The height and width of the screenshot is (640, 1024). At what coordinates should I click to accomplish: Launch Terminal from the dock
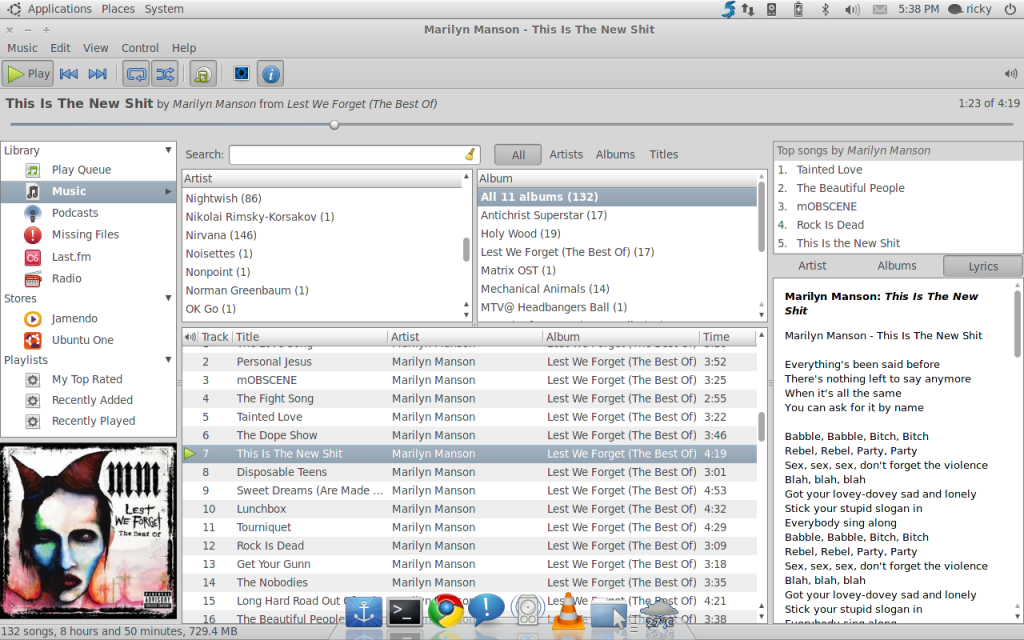coord(405,610)
